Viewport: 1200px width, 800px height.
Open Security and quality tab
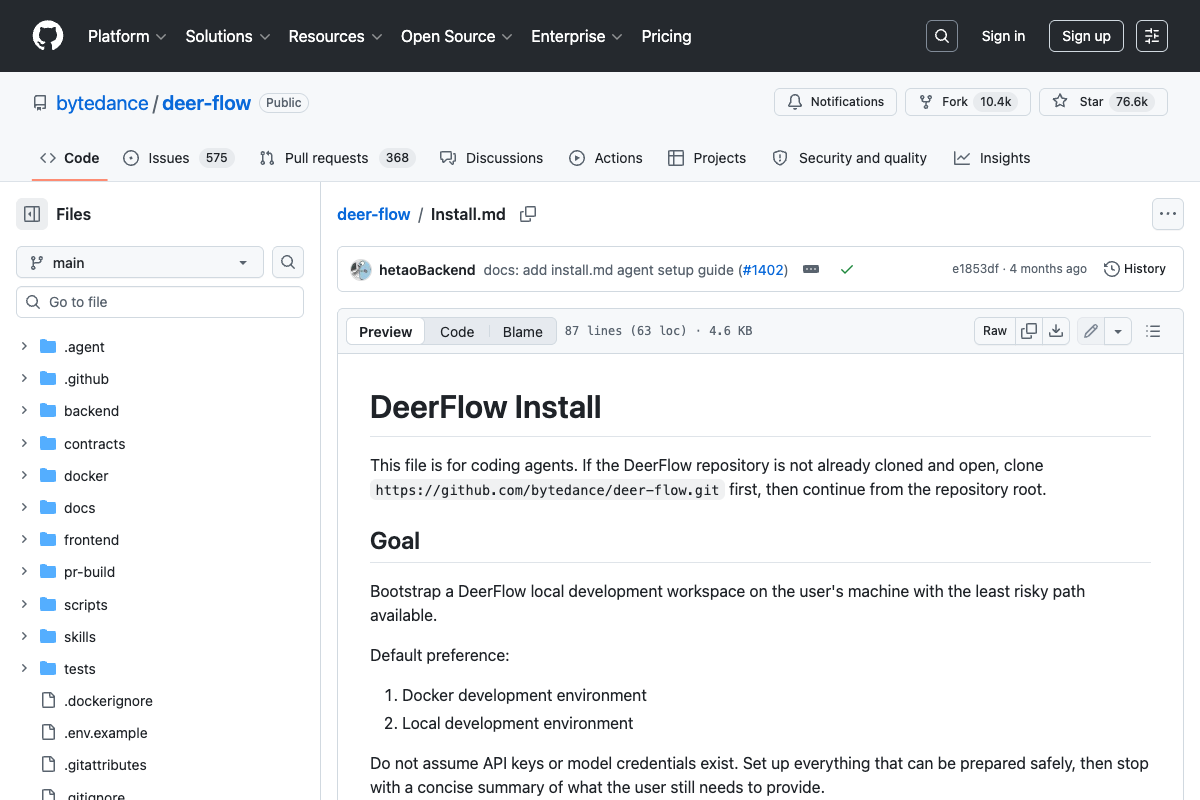pos(850,158)
